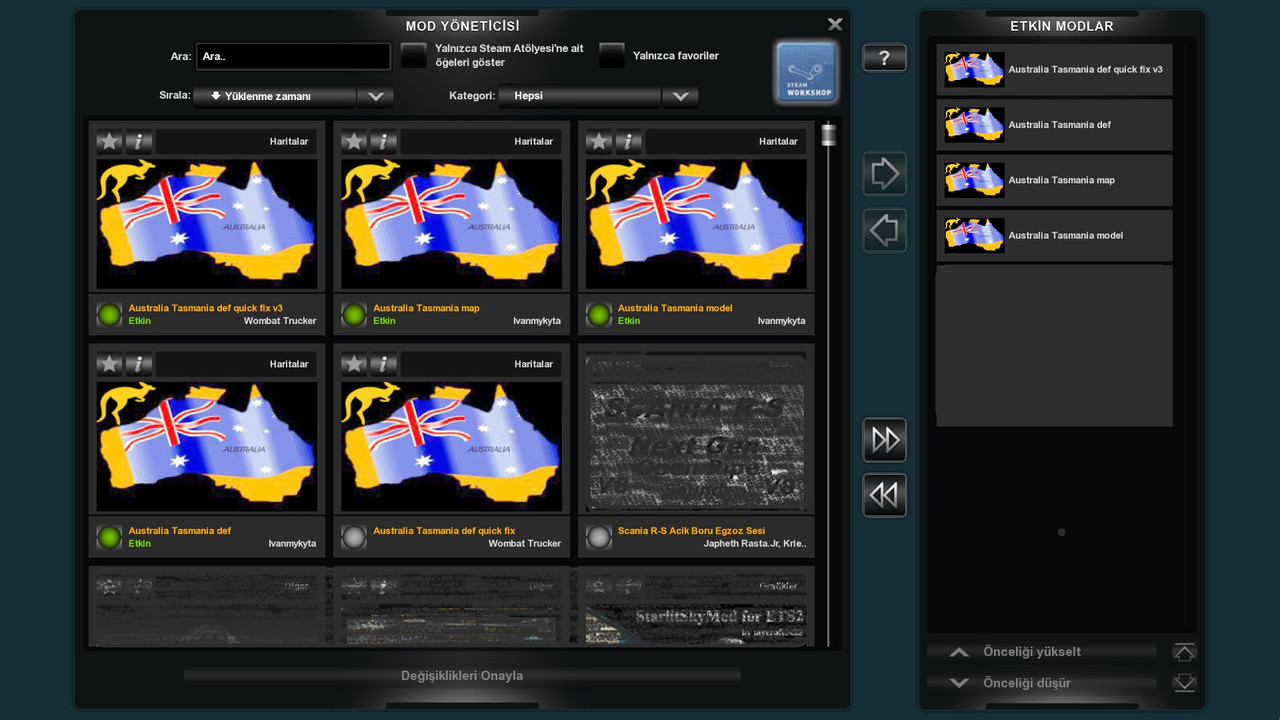Toggle active light of Australia Tasmania model
Viewport: 1280px width, 720px height.
(x=599, y=315)
